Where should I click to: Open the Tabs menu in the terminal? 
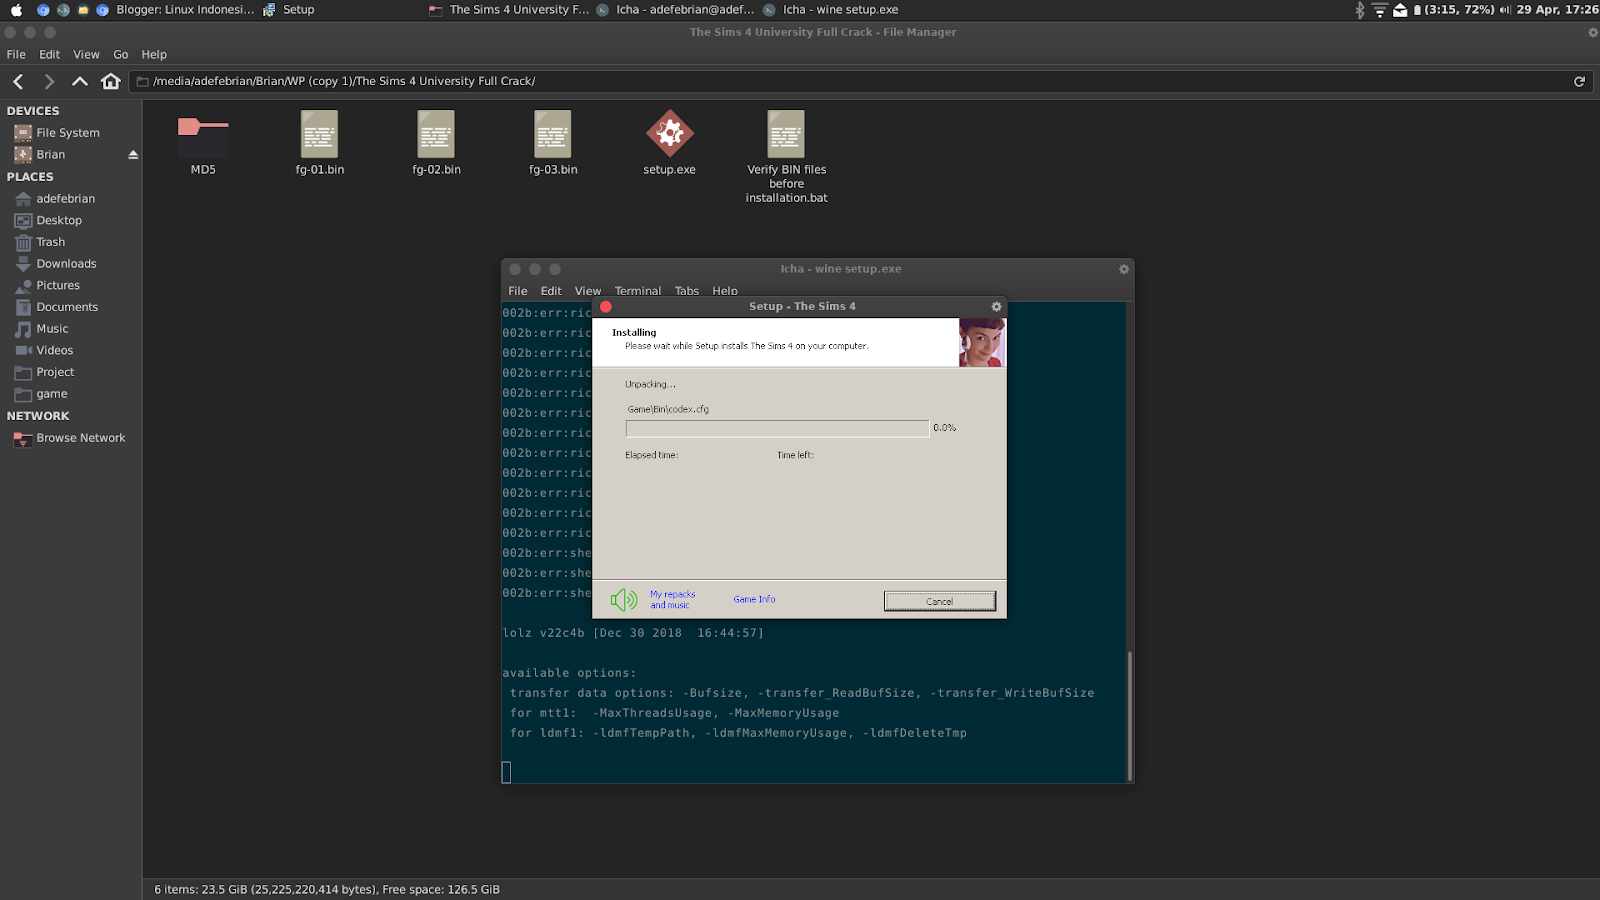pos(686,291)
